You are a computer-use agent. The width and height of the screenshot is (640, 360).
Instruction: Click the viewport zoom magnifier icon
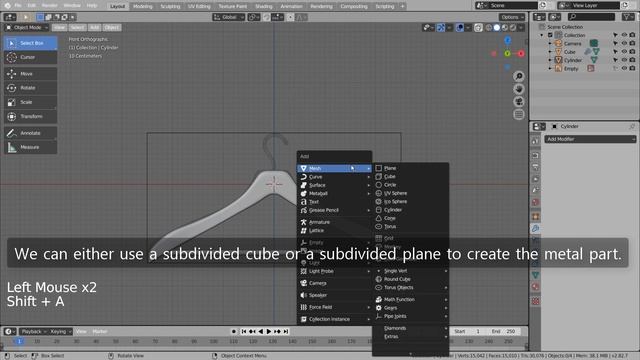(519, 76)
